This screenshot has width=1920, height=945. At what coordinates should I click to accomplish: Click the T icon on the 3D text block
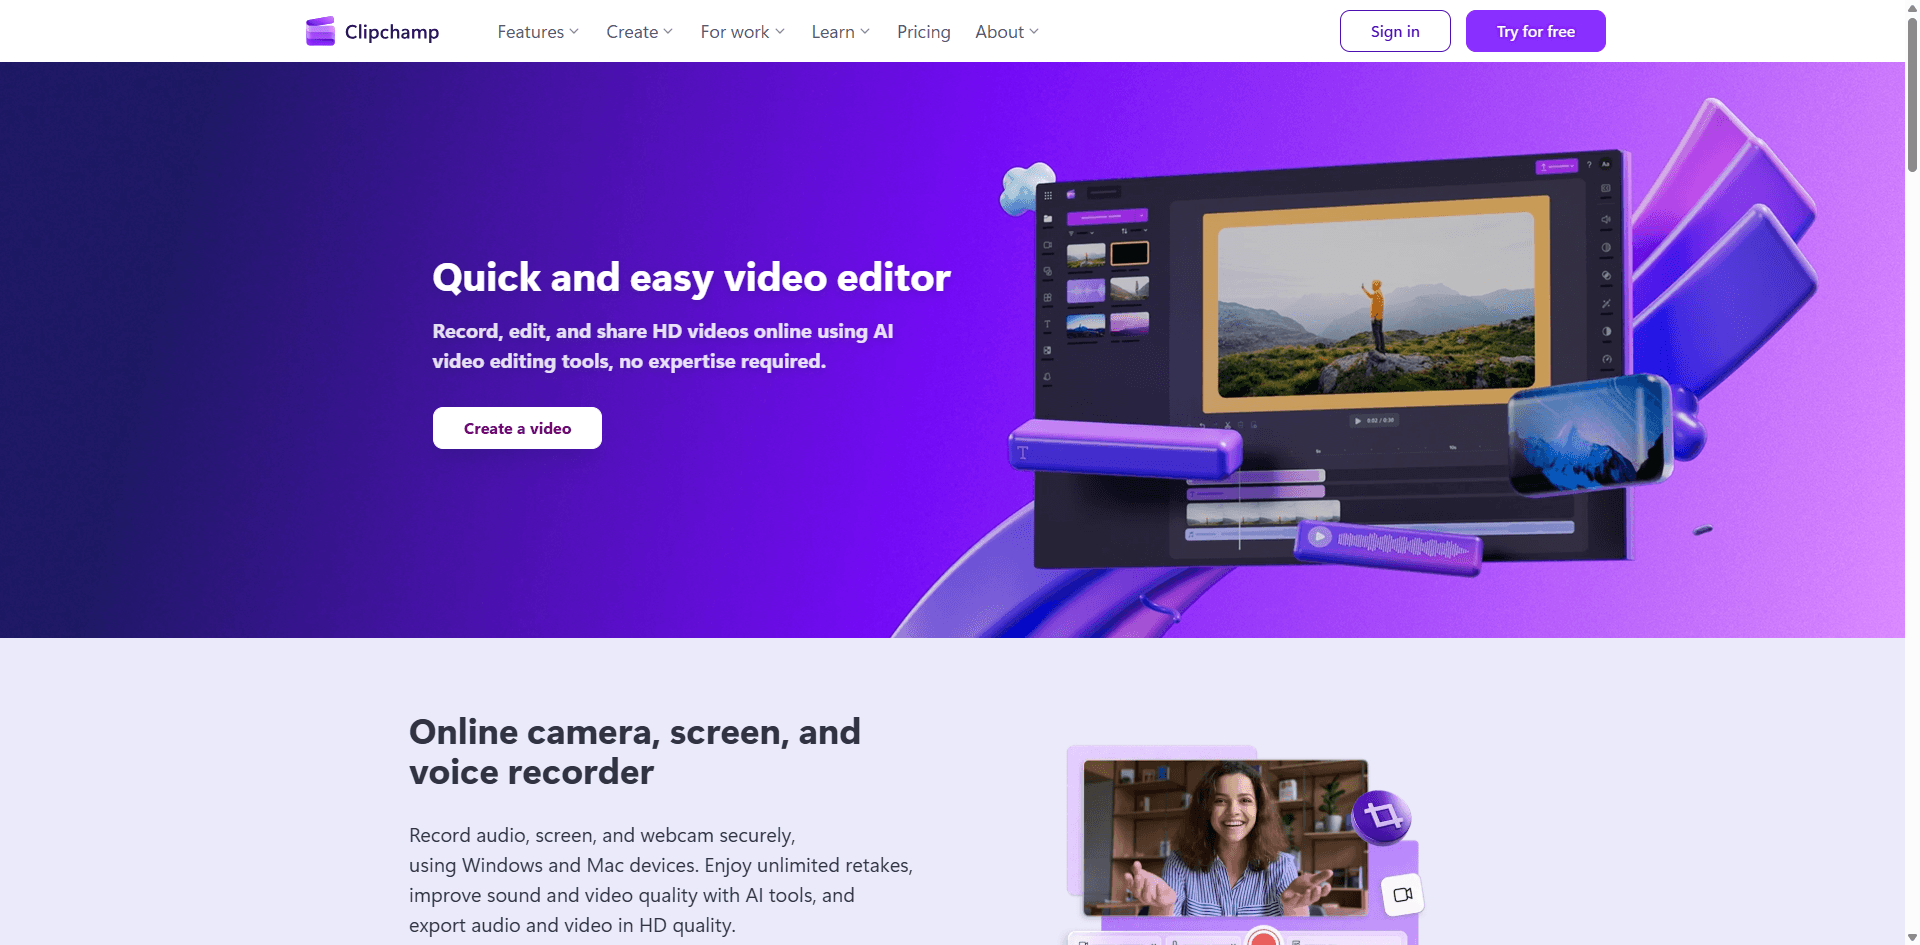[1022, 453]
